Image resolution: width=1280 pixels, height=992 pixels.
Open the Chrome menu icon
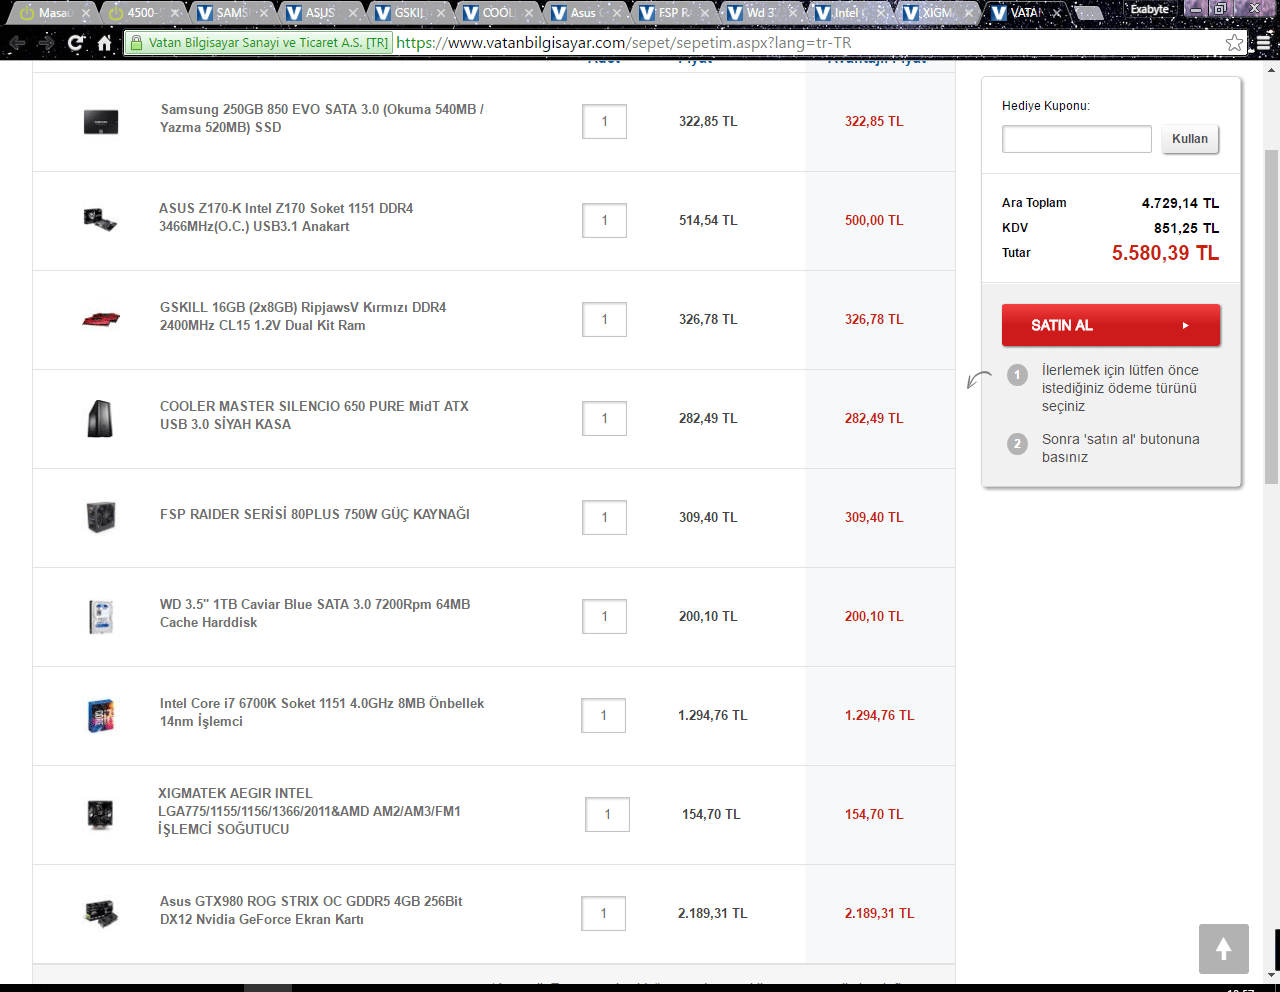pos(1264,43)
